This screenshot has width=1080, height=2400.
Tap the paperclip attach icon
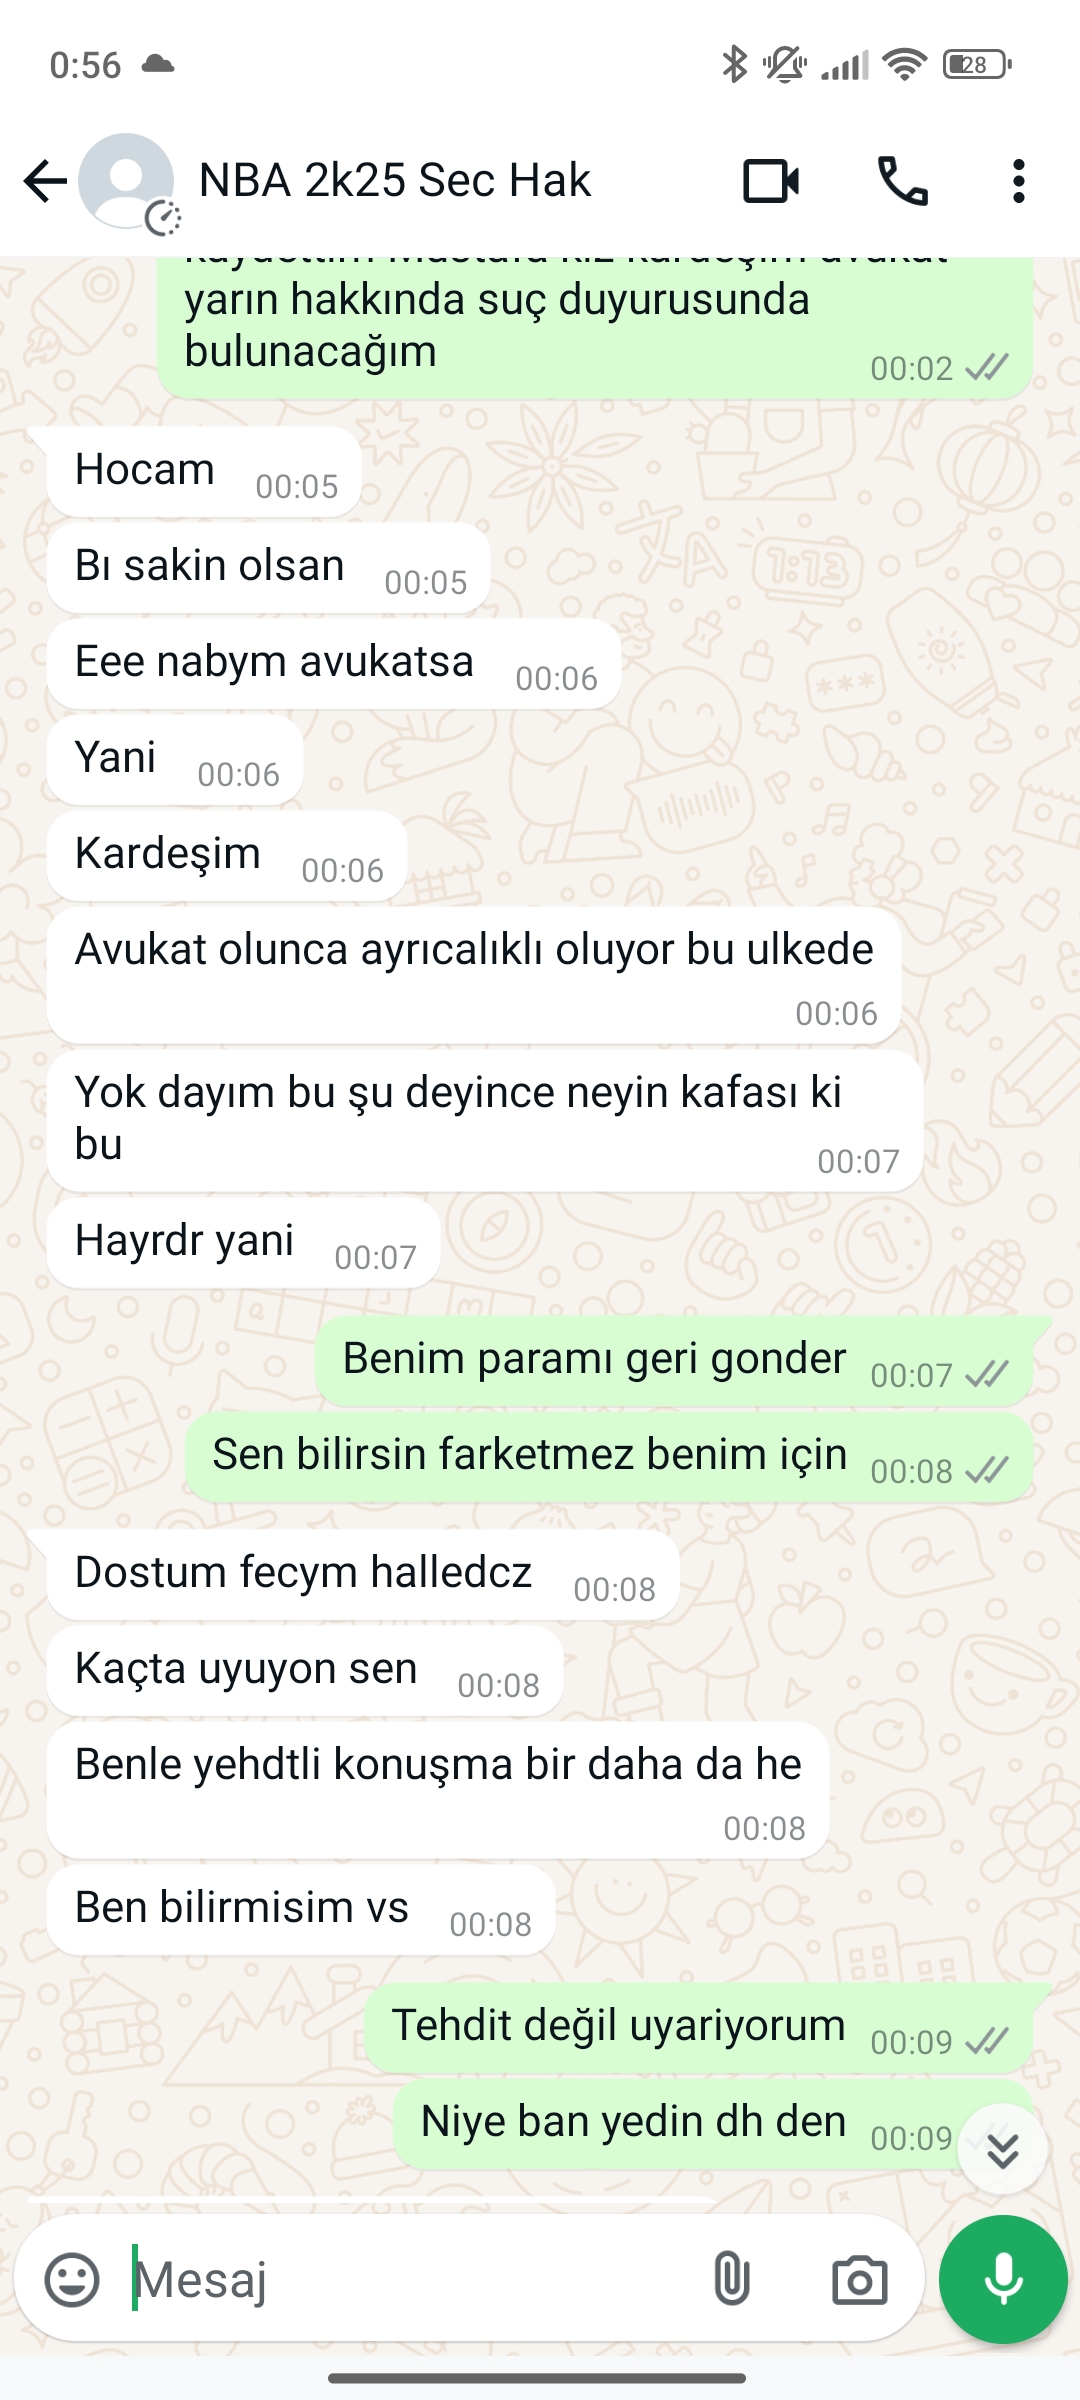(x=731, y=2279)
